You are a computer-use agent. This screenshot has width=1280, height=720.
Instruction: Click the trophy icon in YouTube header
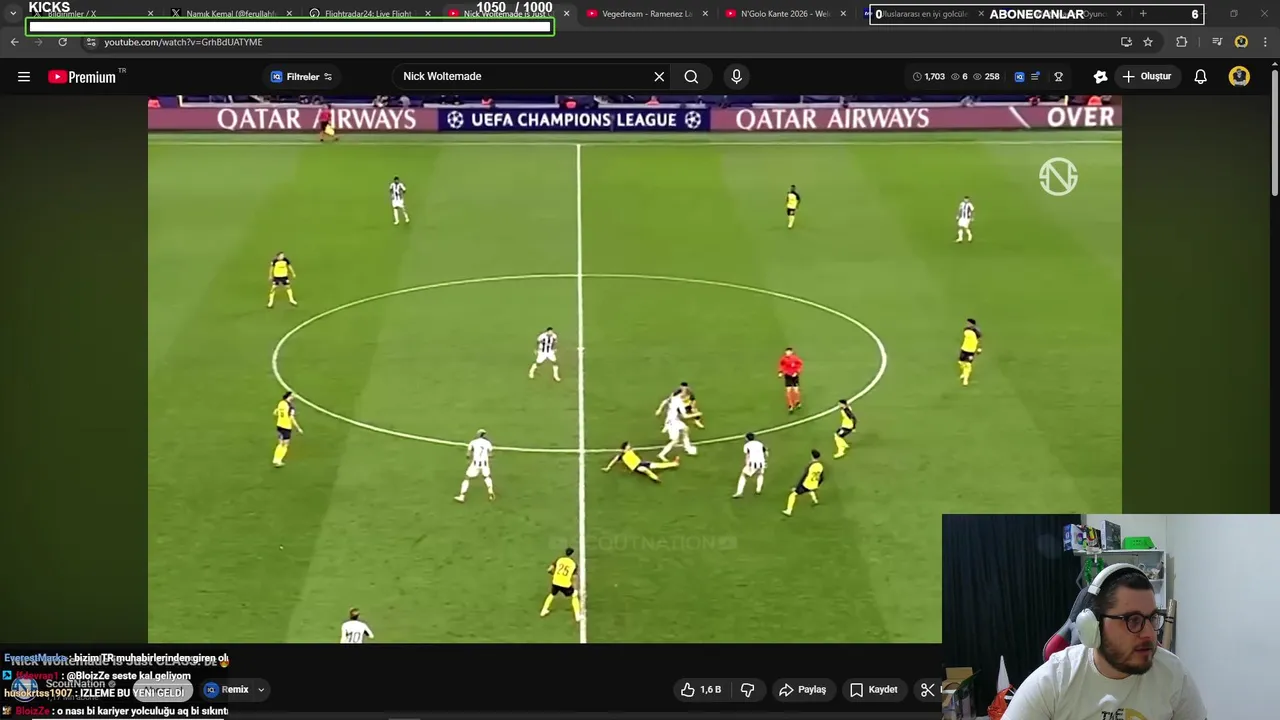[x=1058, y=77]
